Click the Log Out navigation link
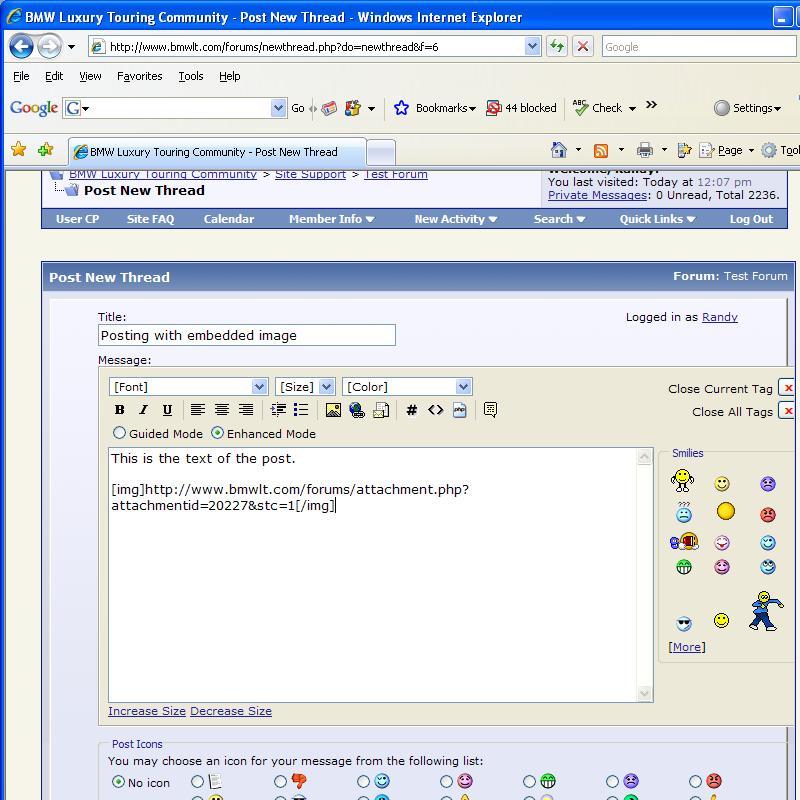The image size is (800, 800). [x=751, y=219]
